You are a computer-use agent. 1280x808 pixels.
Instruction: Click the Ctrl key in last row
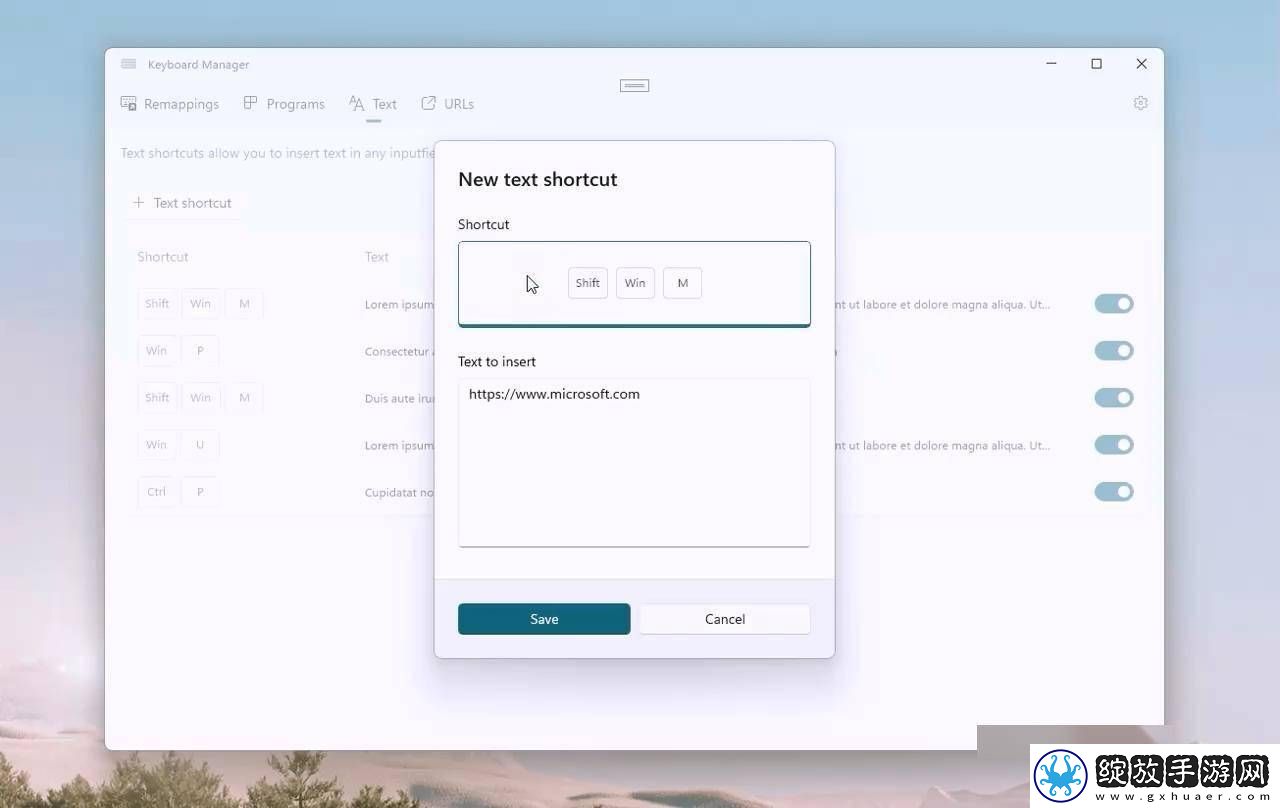pos(157,492)
